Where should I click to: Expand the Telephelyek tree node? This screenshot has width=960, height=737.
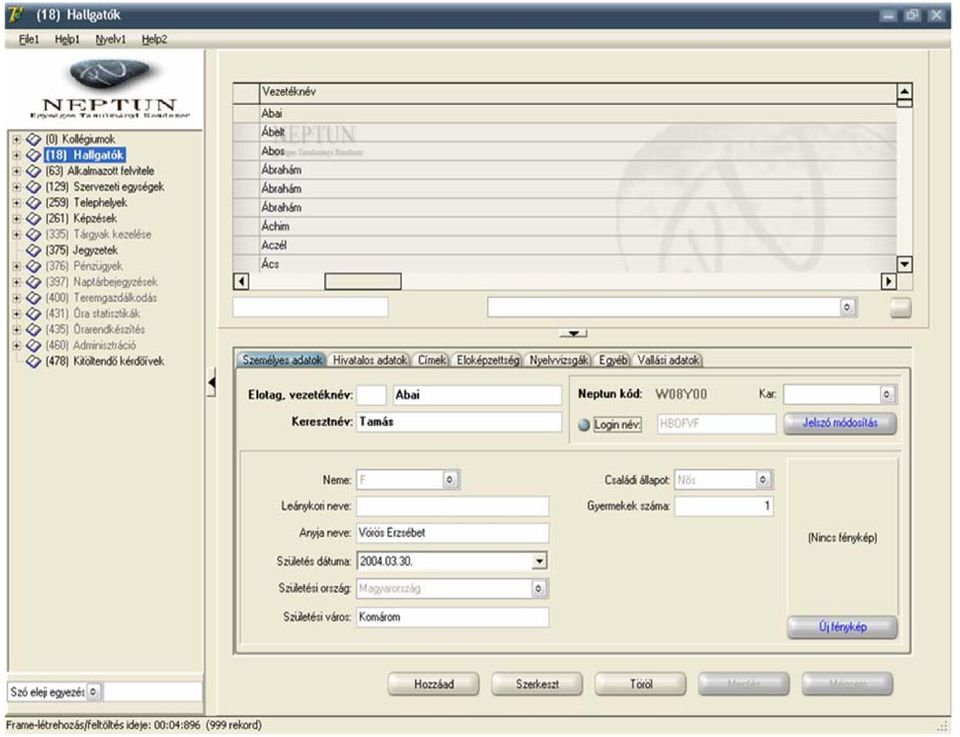pyautogui.click(x=17, y=203)
